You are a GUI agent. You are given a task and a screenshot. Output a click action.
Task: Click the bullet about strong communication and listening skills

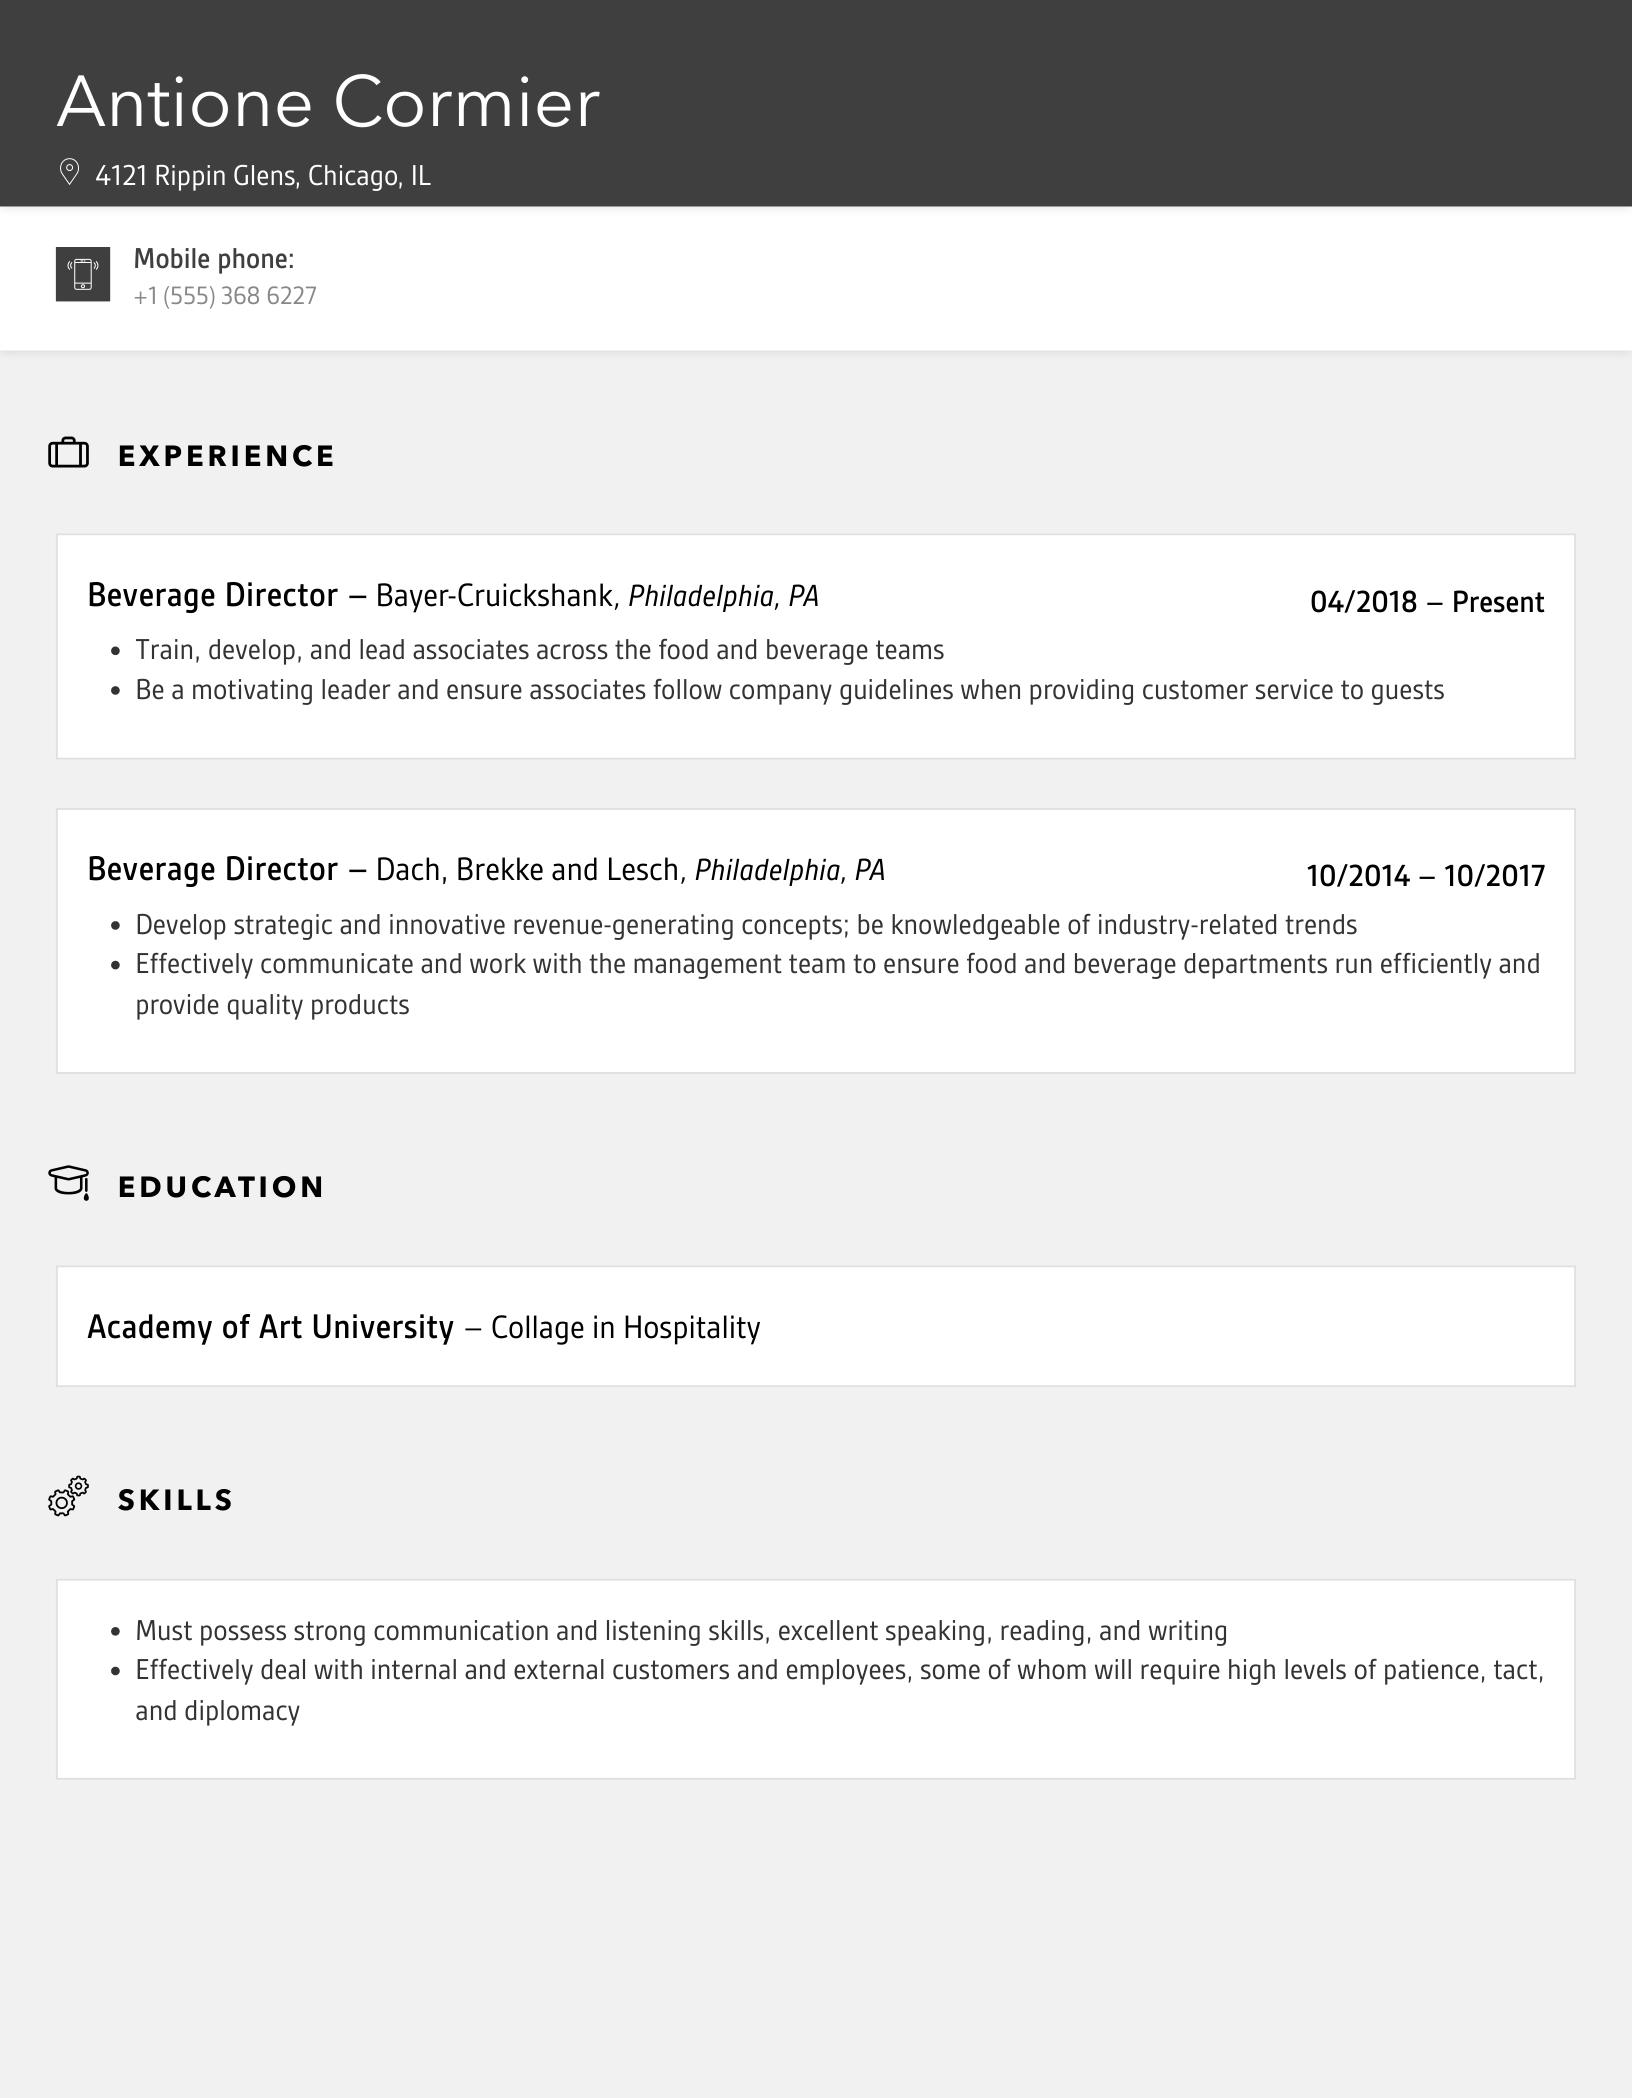point(681,1631)
